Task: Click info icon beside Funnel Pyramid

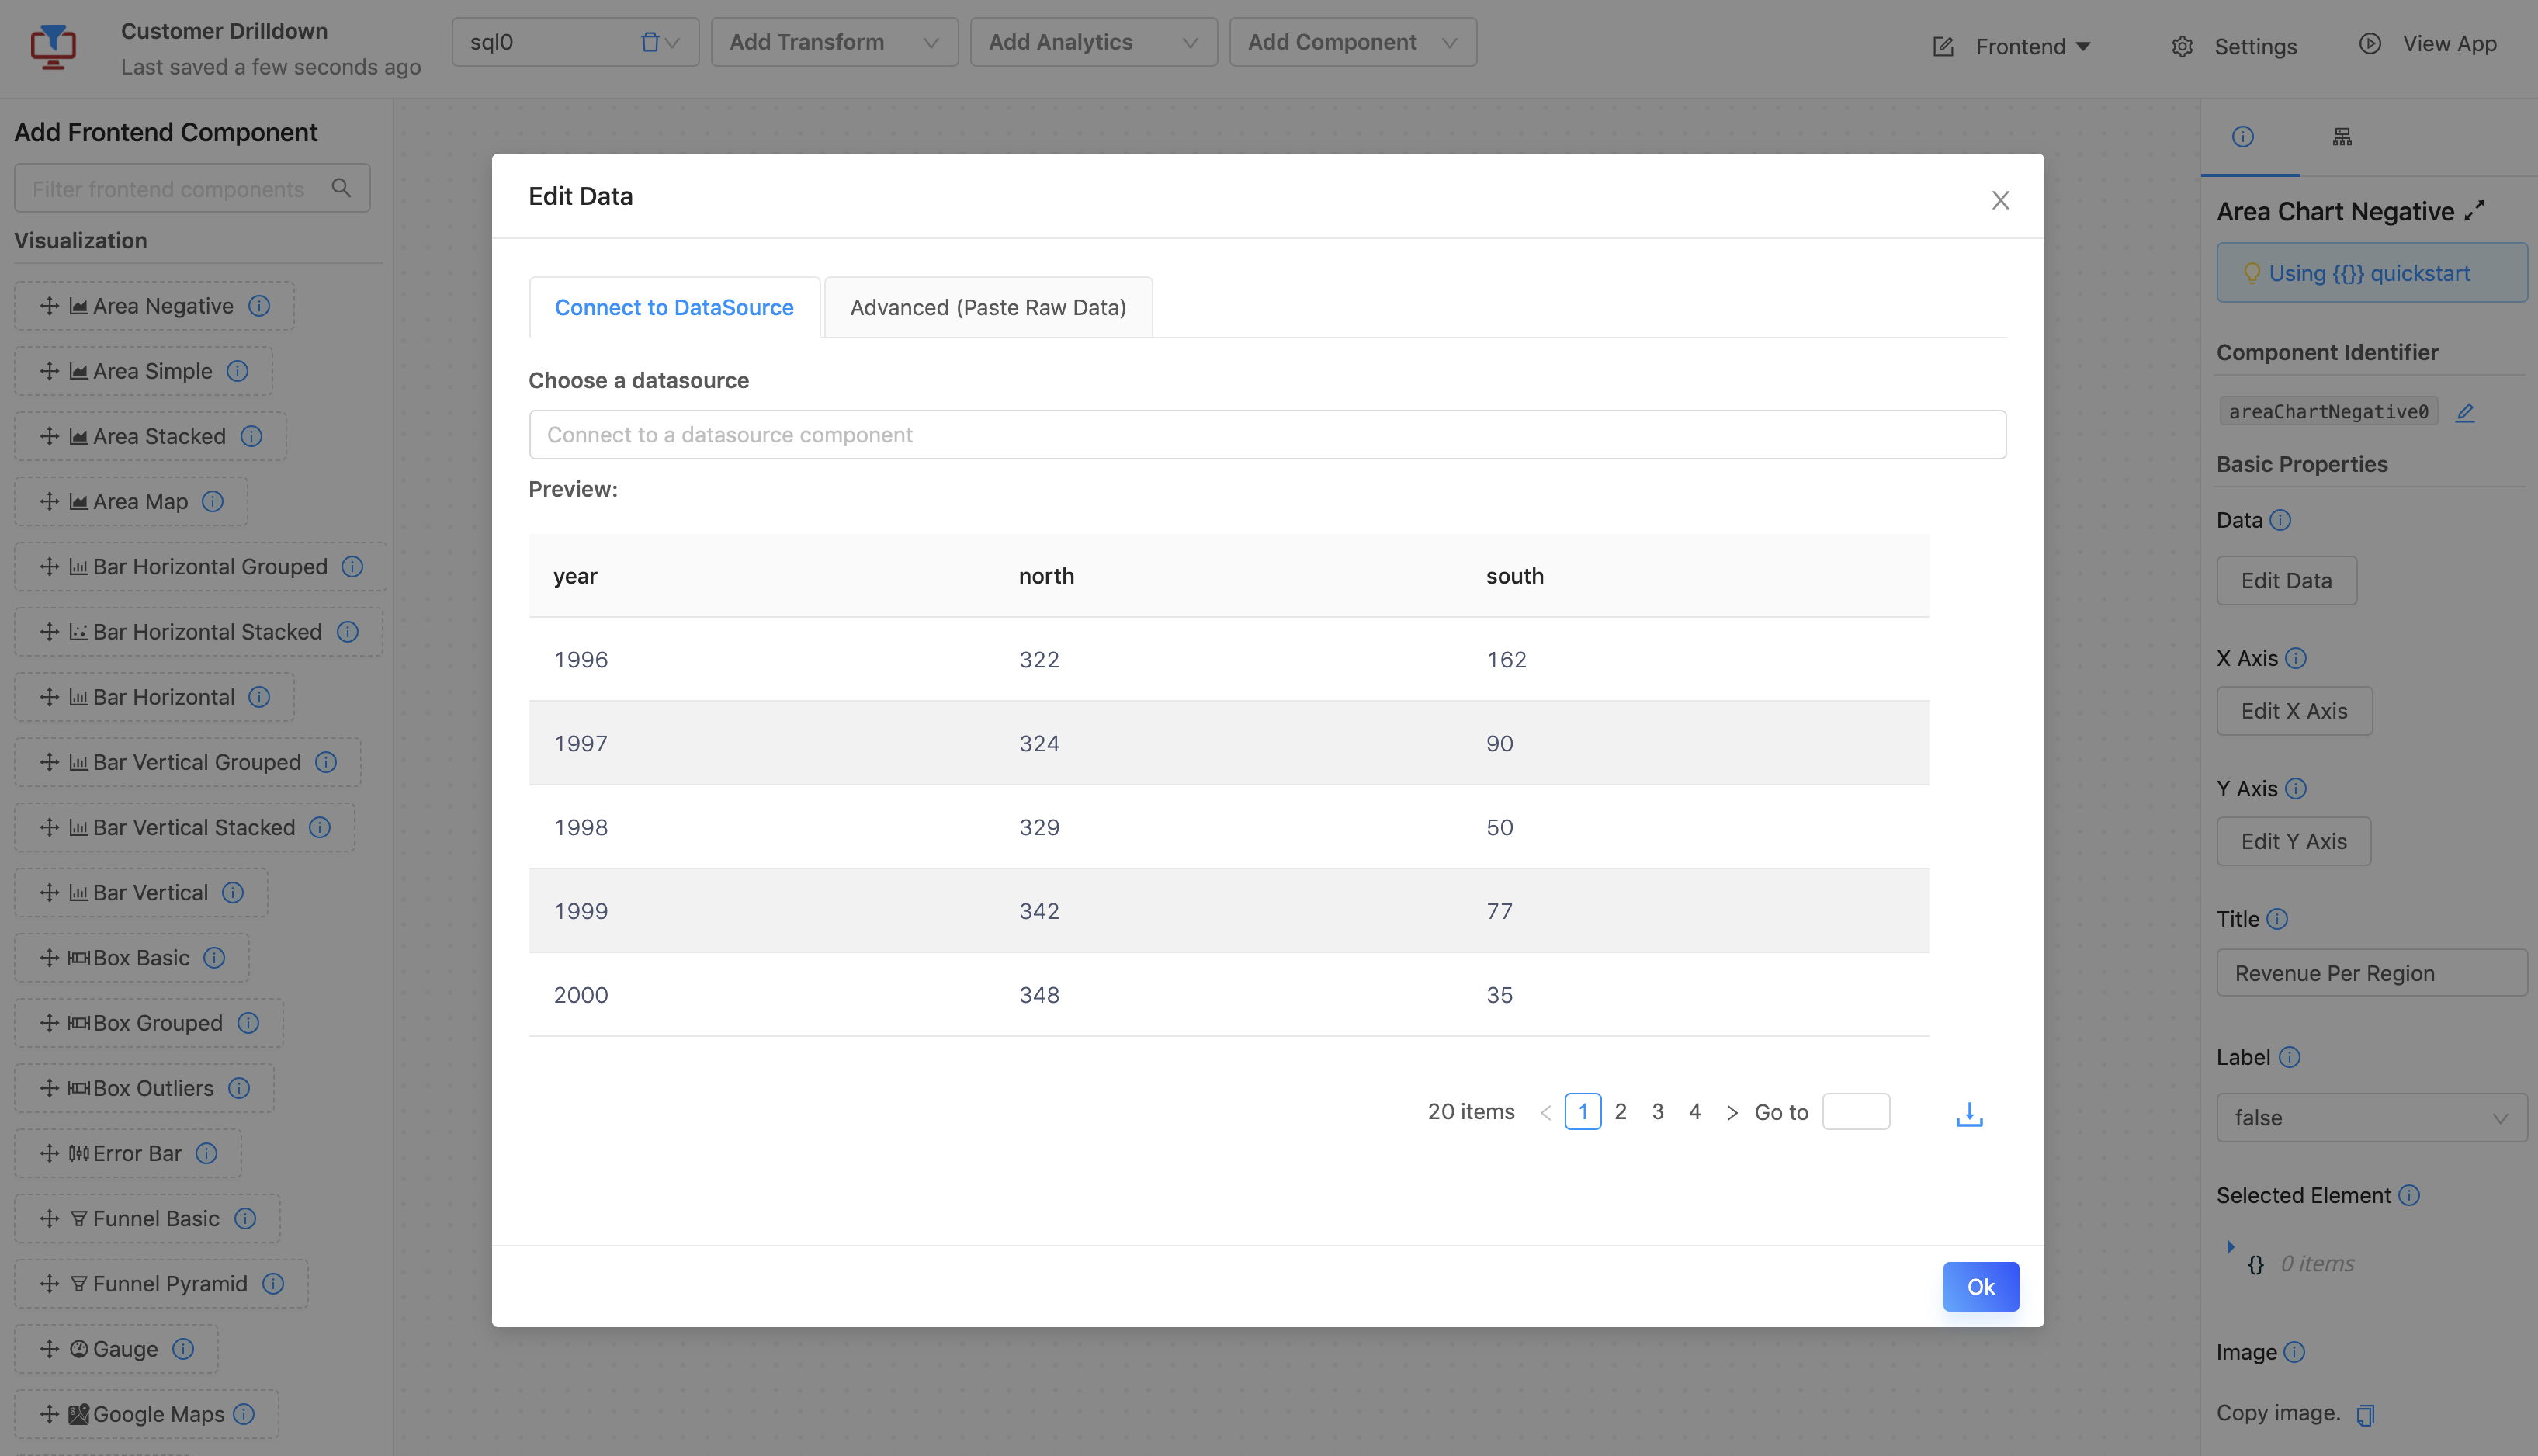Action: pyautogui.click(x=272, y=1283)
